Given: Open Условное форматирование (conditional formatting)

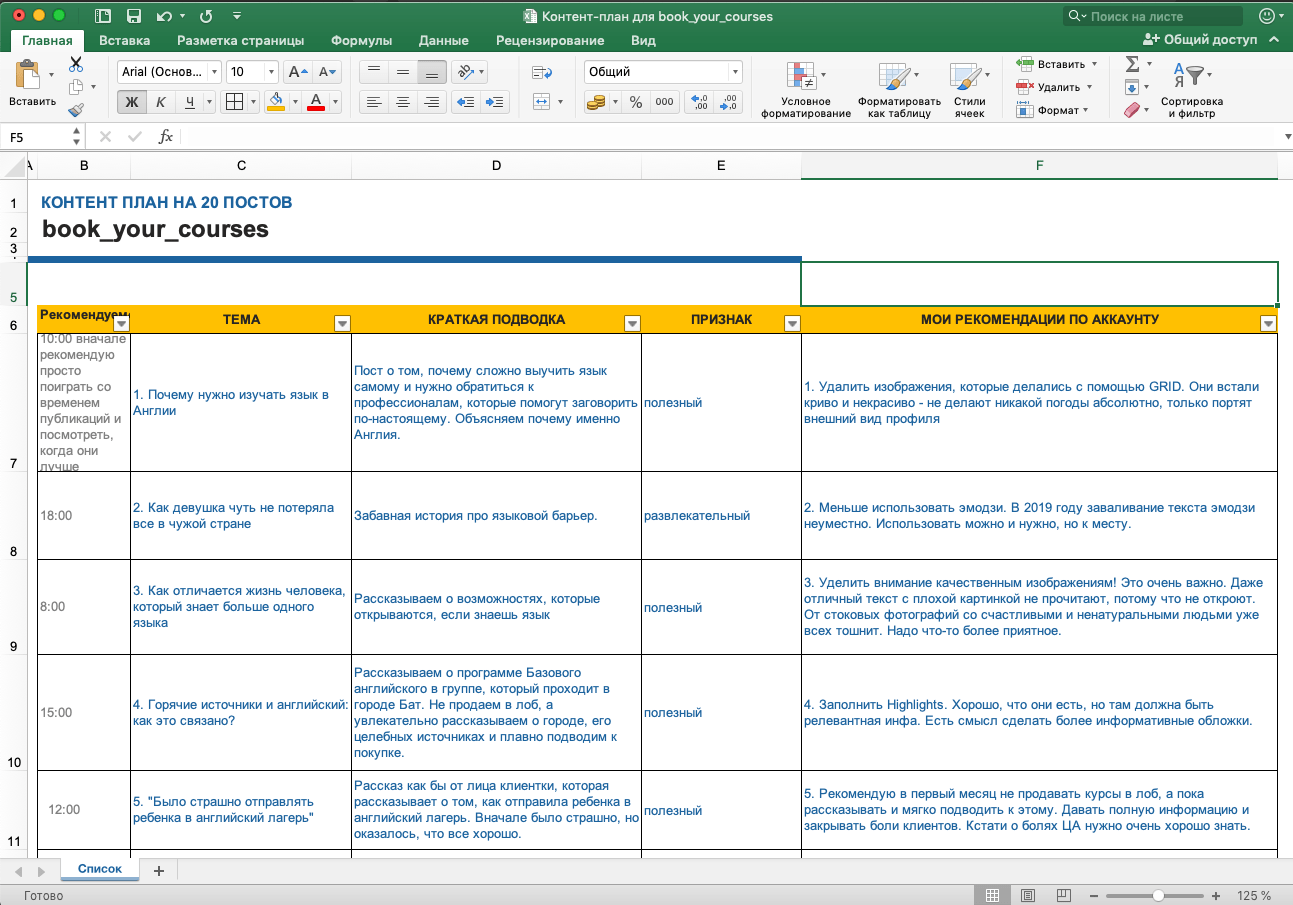Looking at the screenshot, I should pyautogui.click(x=805, y=90).
